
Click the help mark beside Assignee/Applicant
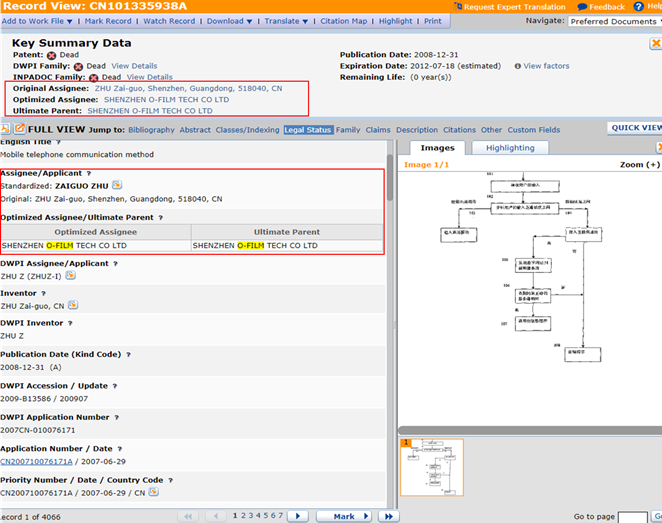pos(89,173)
